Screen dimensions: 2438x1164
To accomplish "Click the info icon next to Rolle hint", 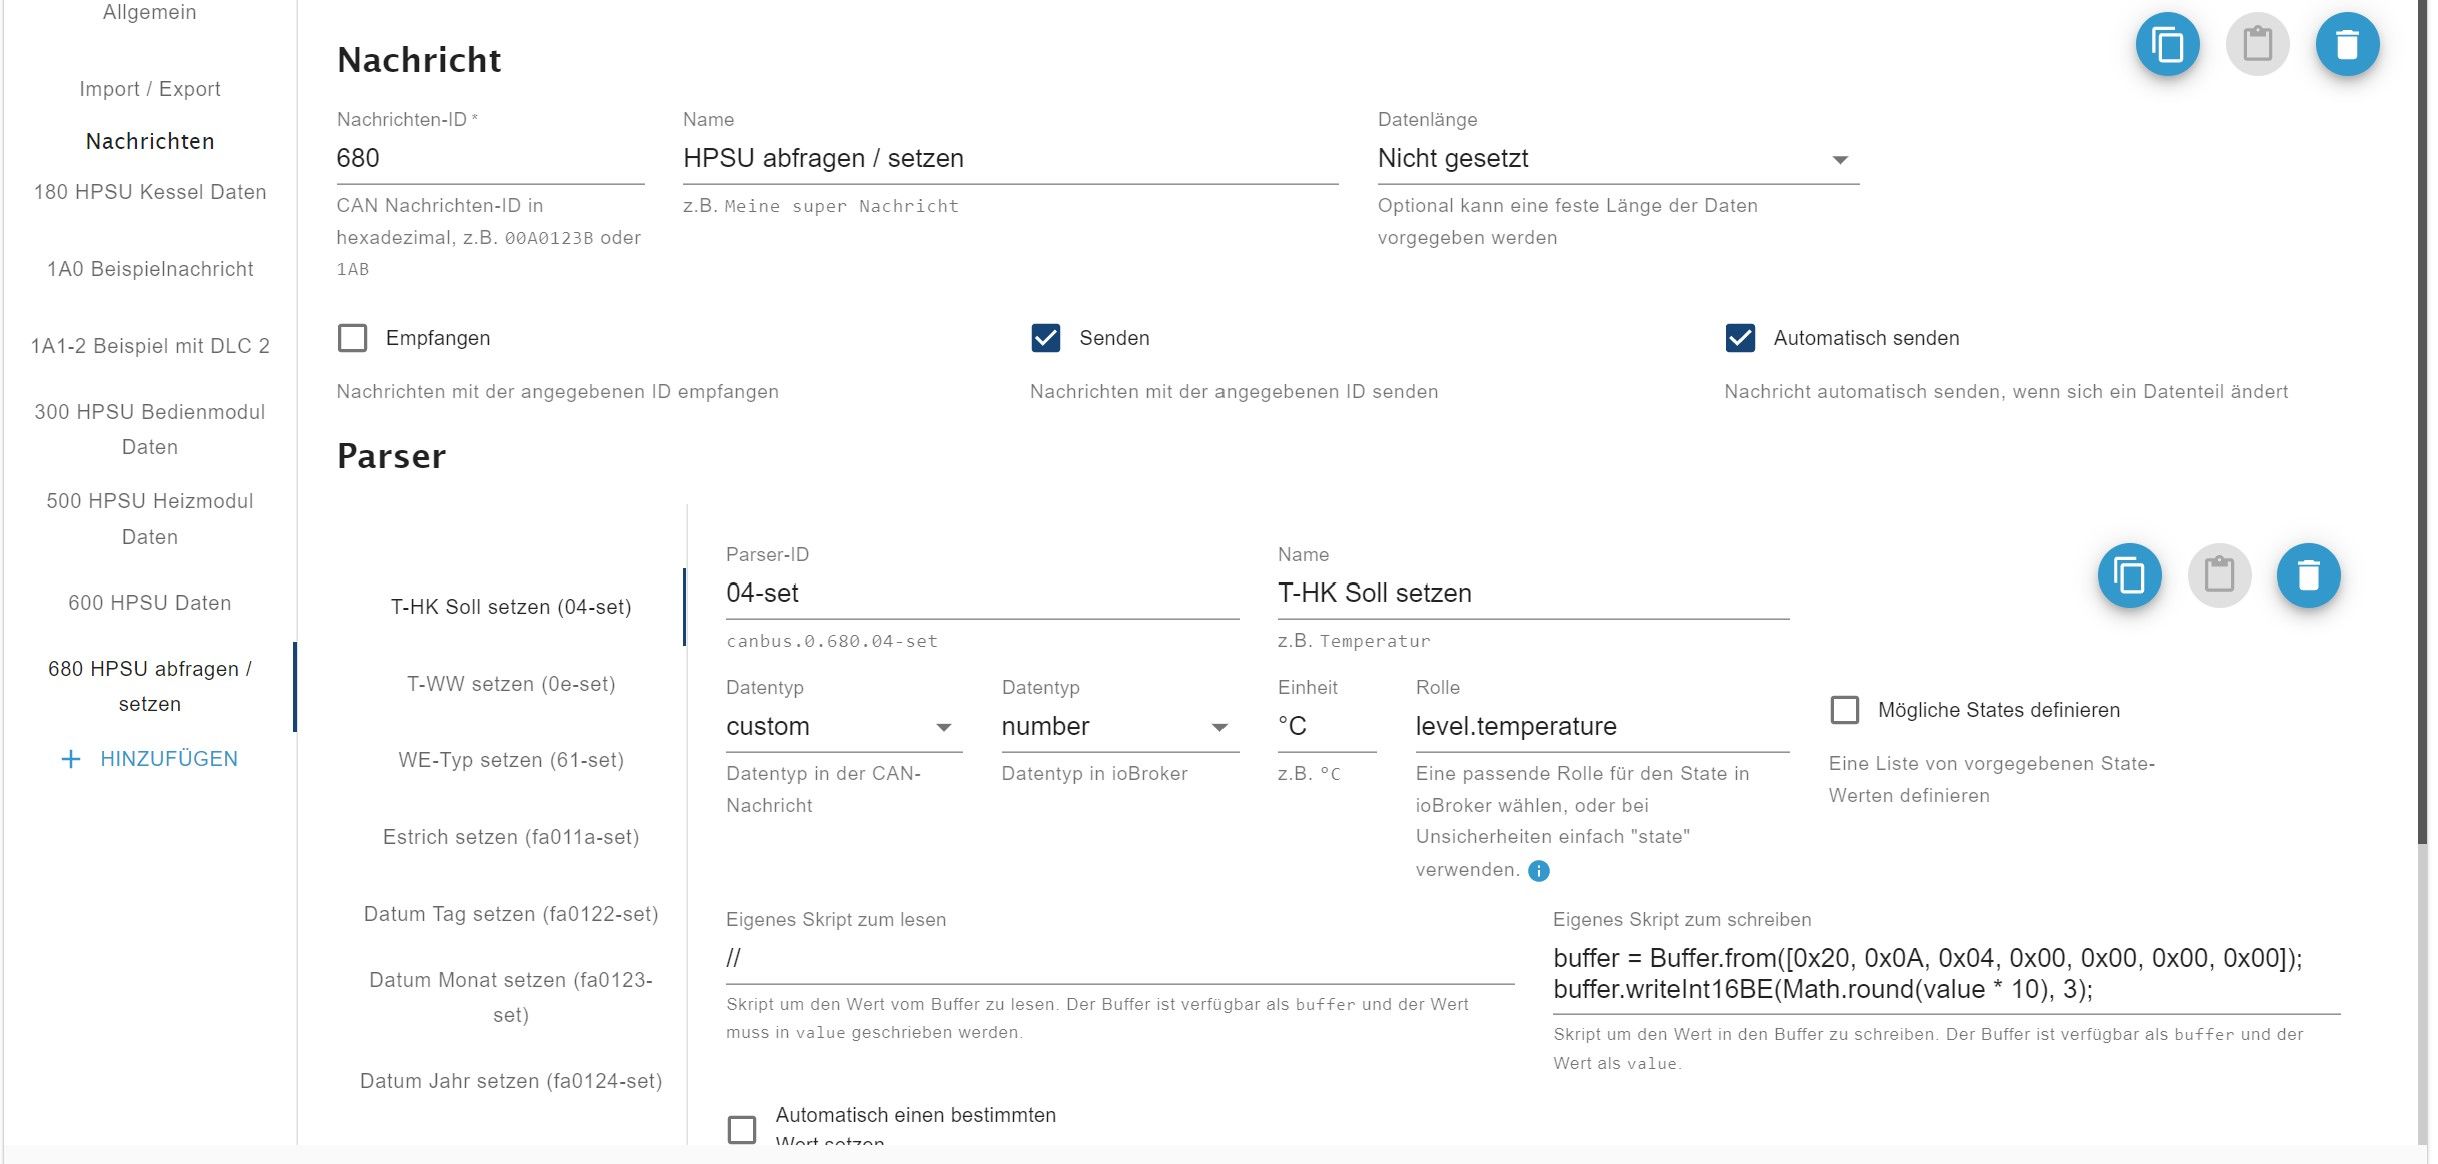I will pos(1539,871).
